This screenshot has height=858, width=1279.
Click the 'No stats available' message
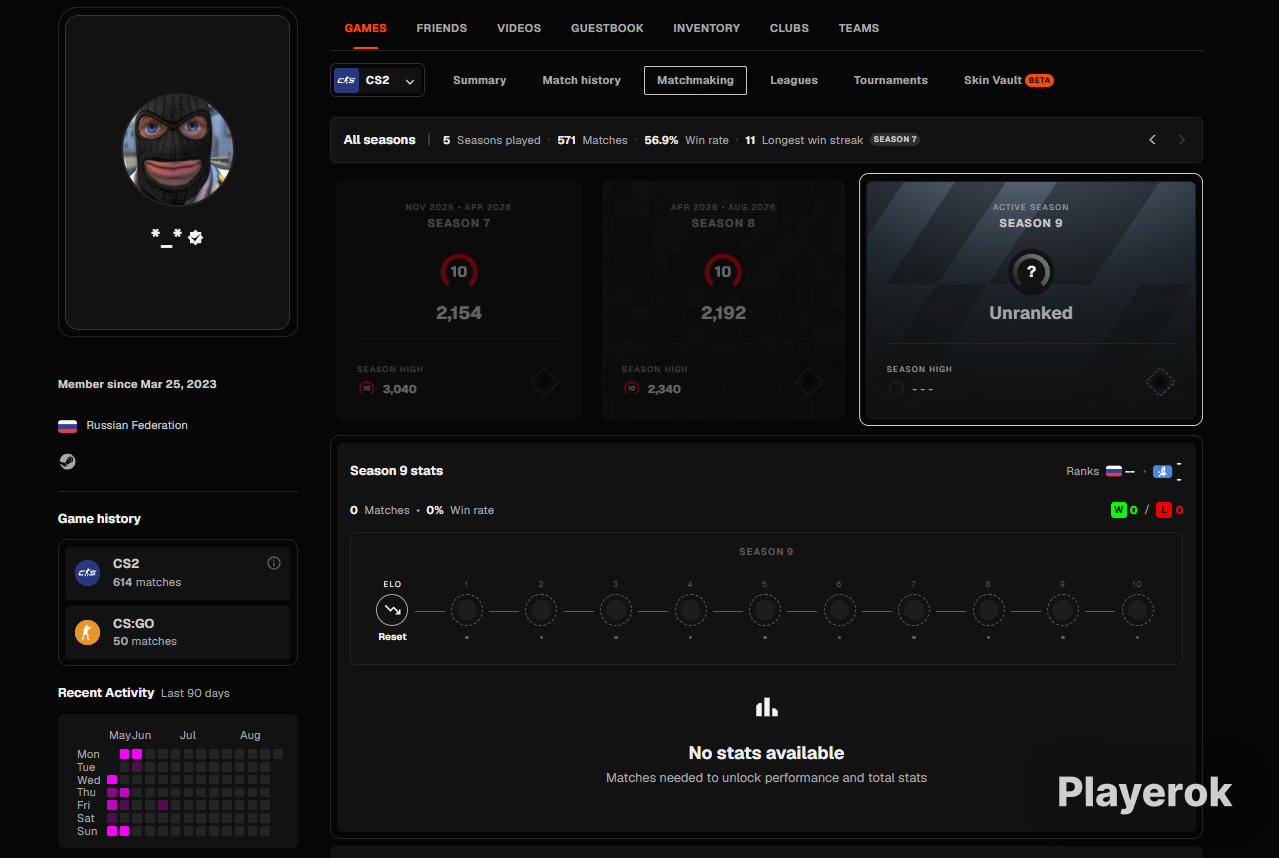pyautogui.click(x=767, y=753)
